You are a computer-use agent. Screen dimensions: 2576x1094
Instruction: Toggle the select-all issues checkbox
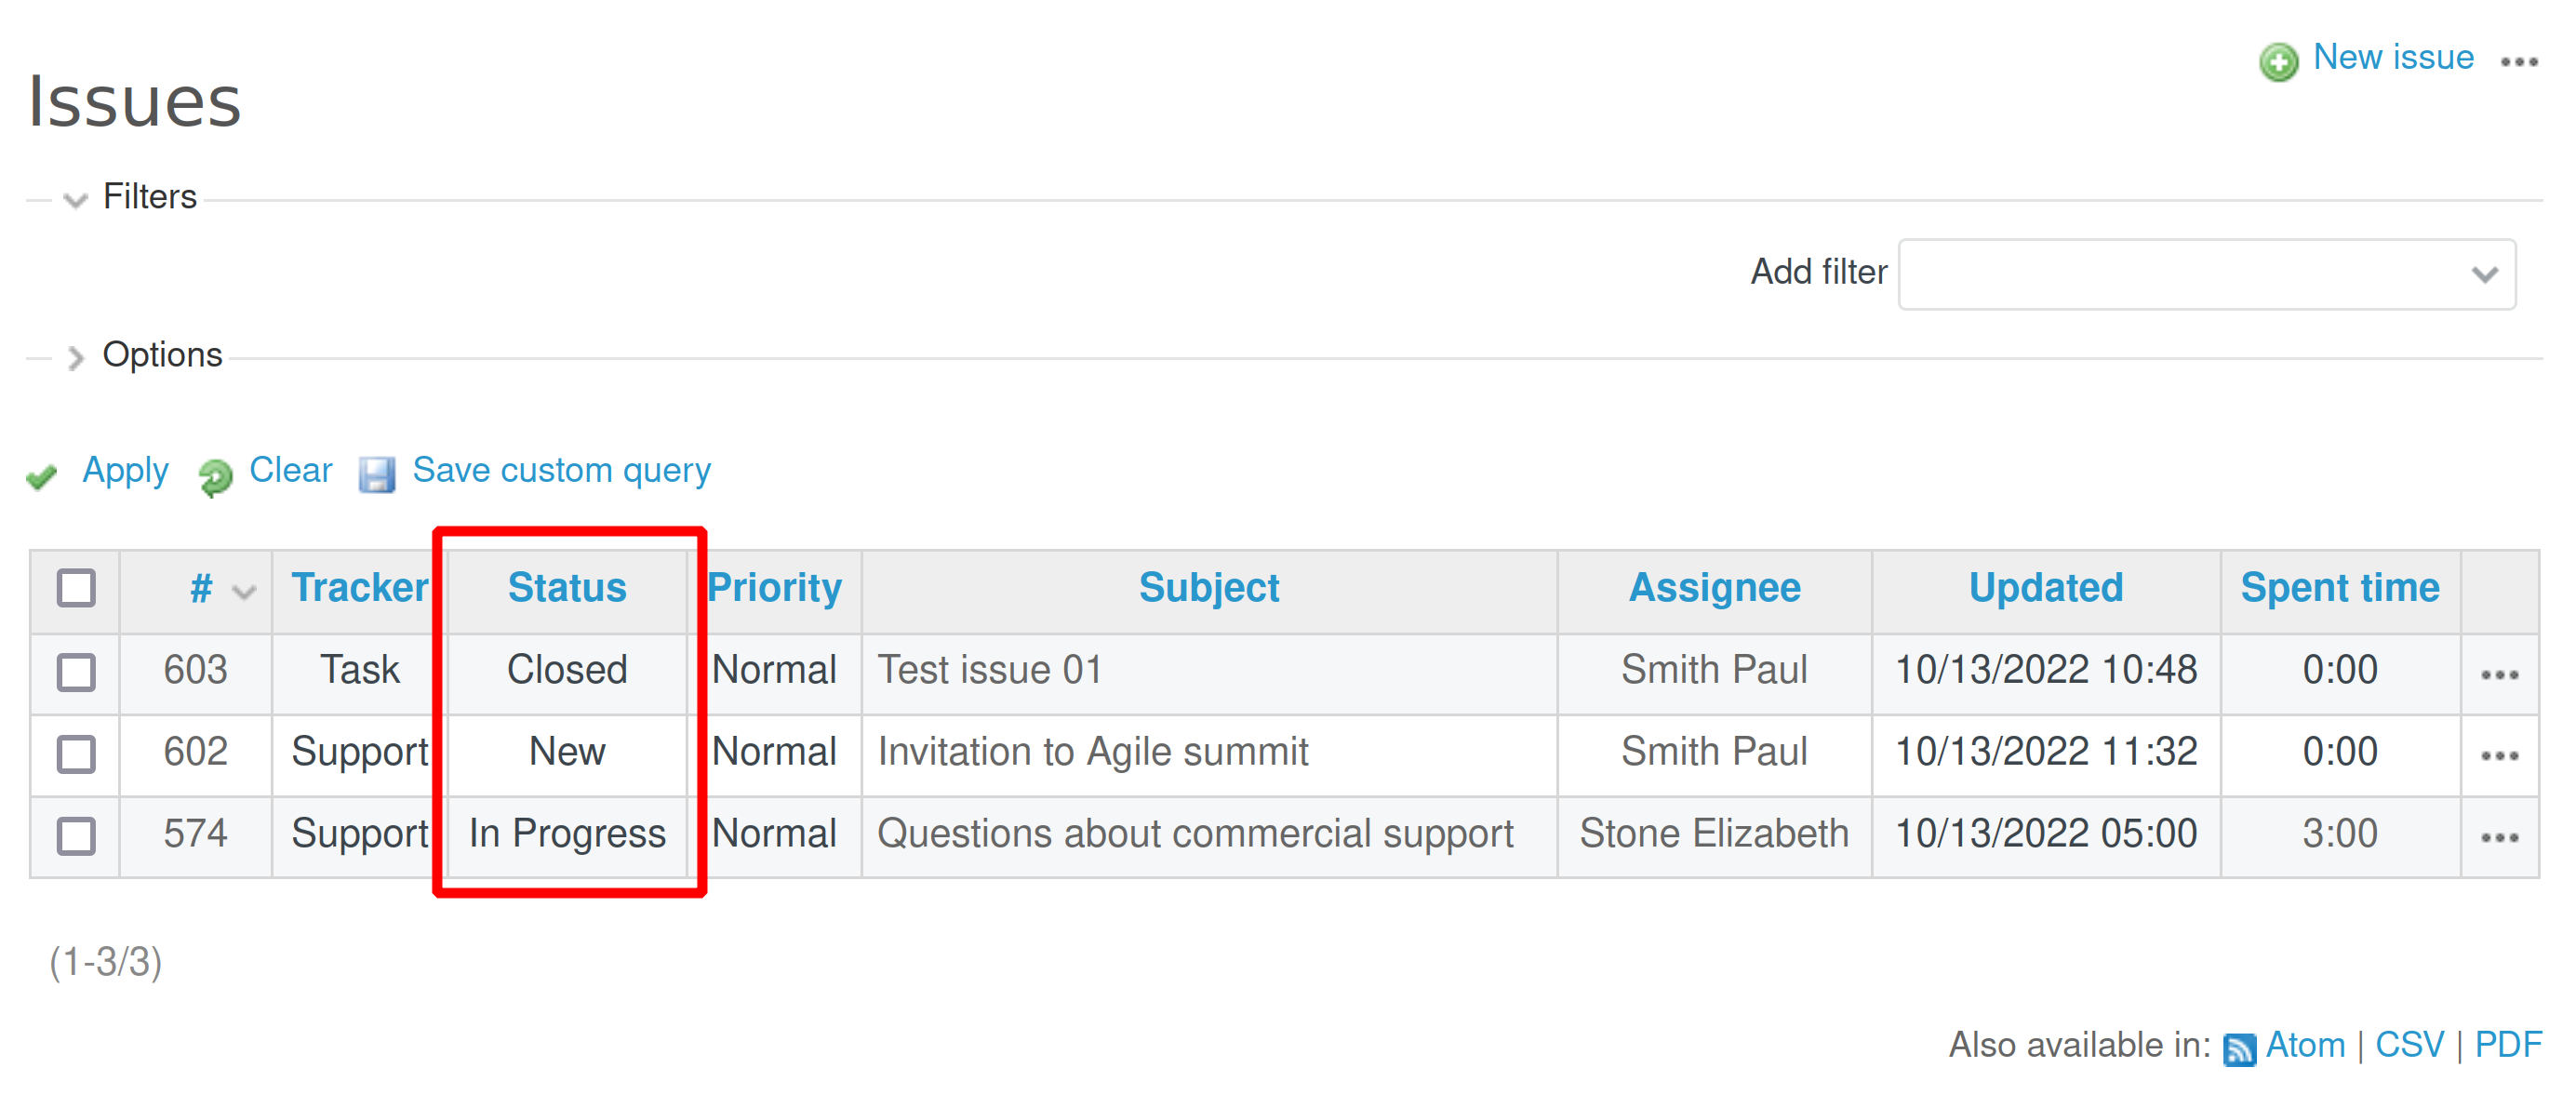(76, 588)
